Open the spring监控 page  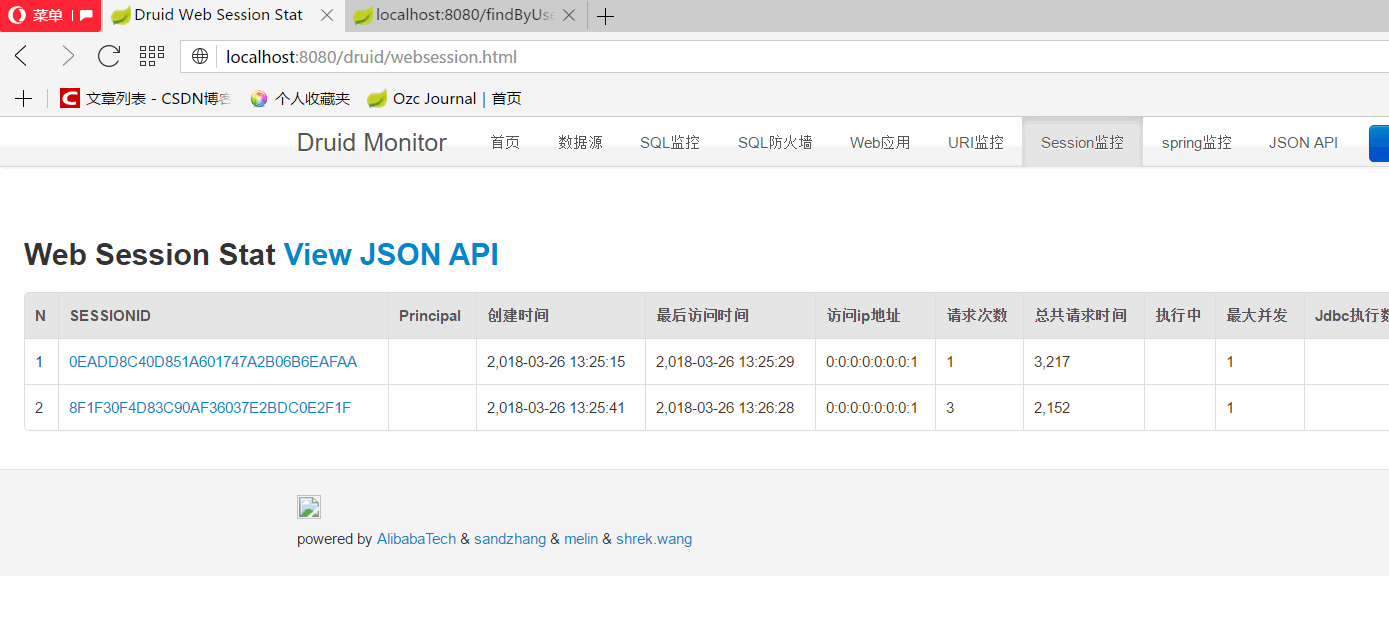[x=1196, y=142]
